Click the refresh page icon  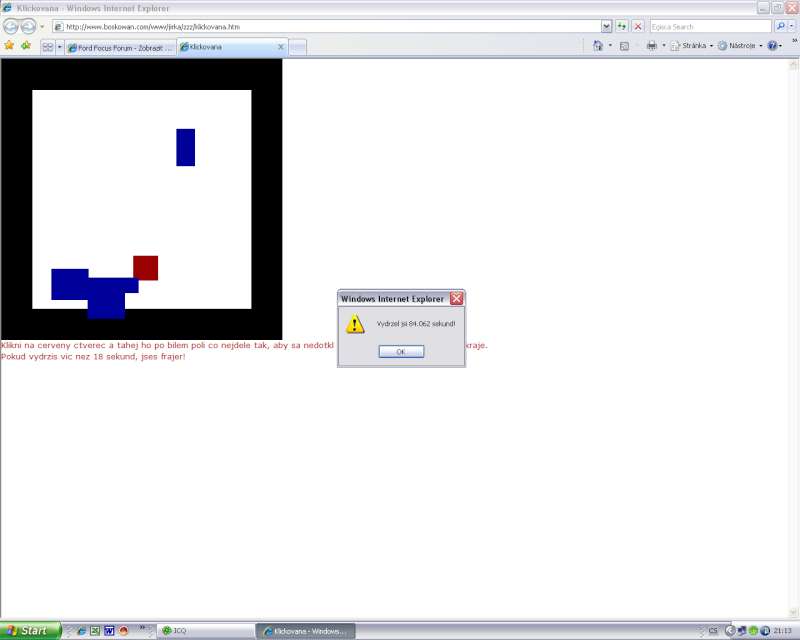point(622,26)
